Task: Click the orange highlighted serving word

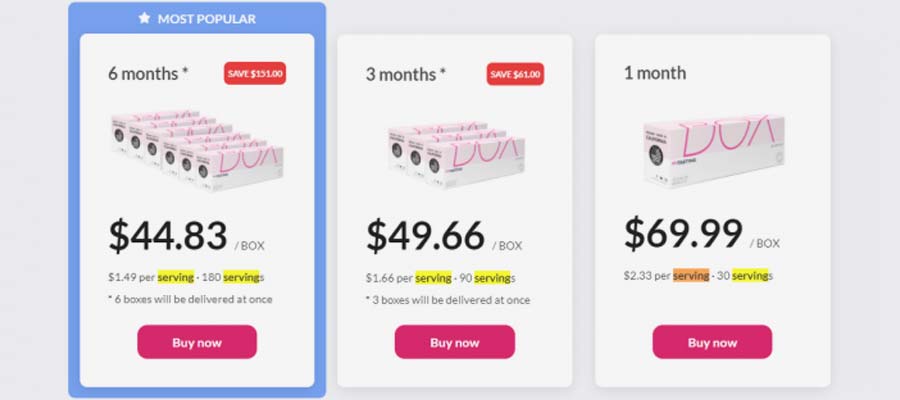Action: pyautogui.click(x=691, y=275)
